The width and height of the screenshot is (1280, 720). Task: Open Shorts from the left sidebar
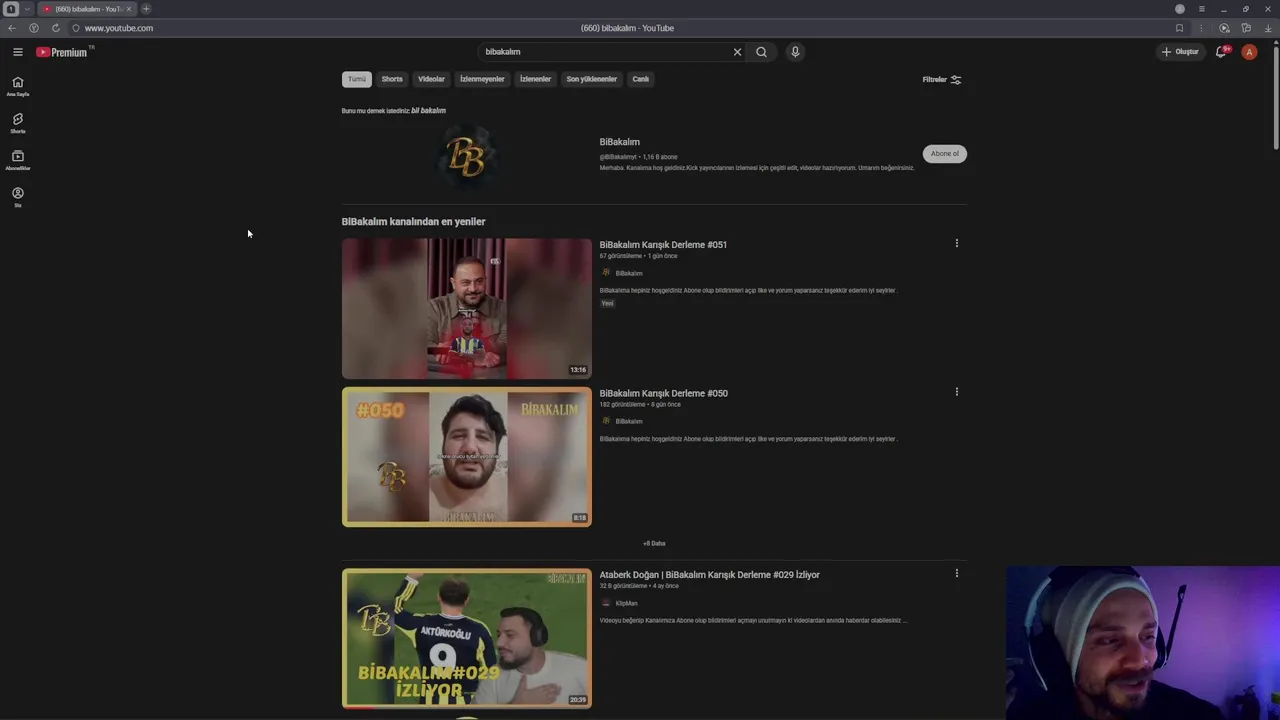click(x=17, y=124)
